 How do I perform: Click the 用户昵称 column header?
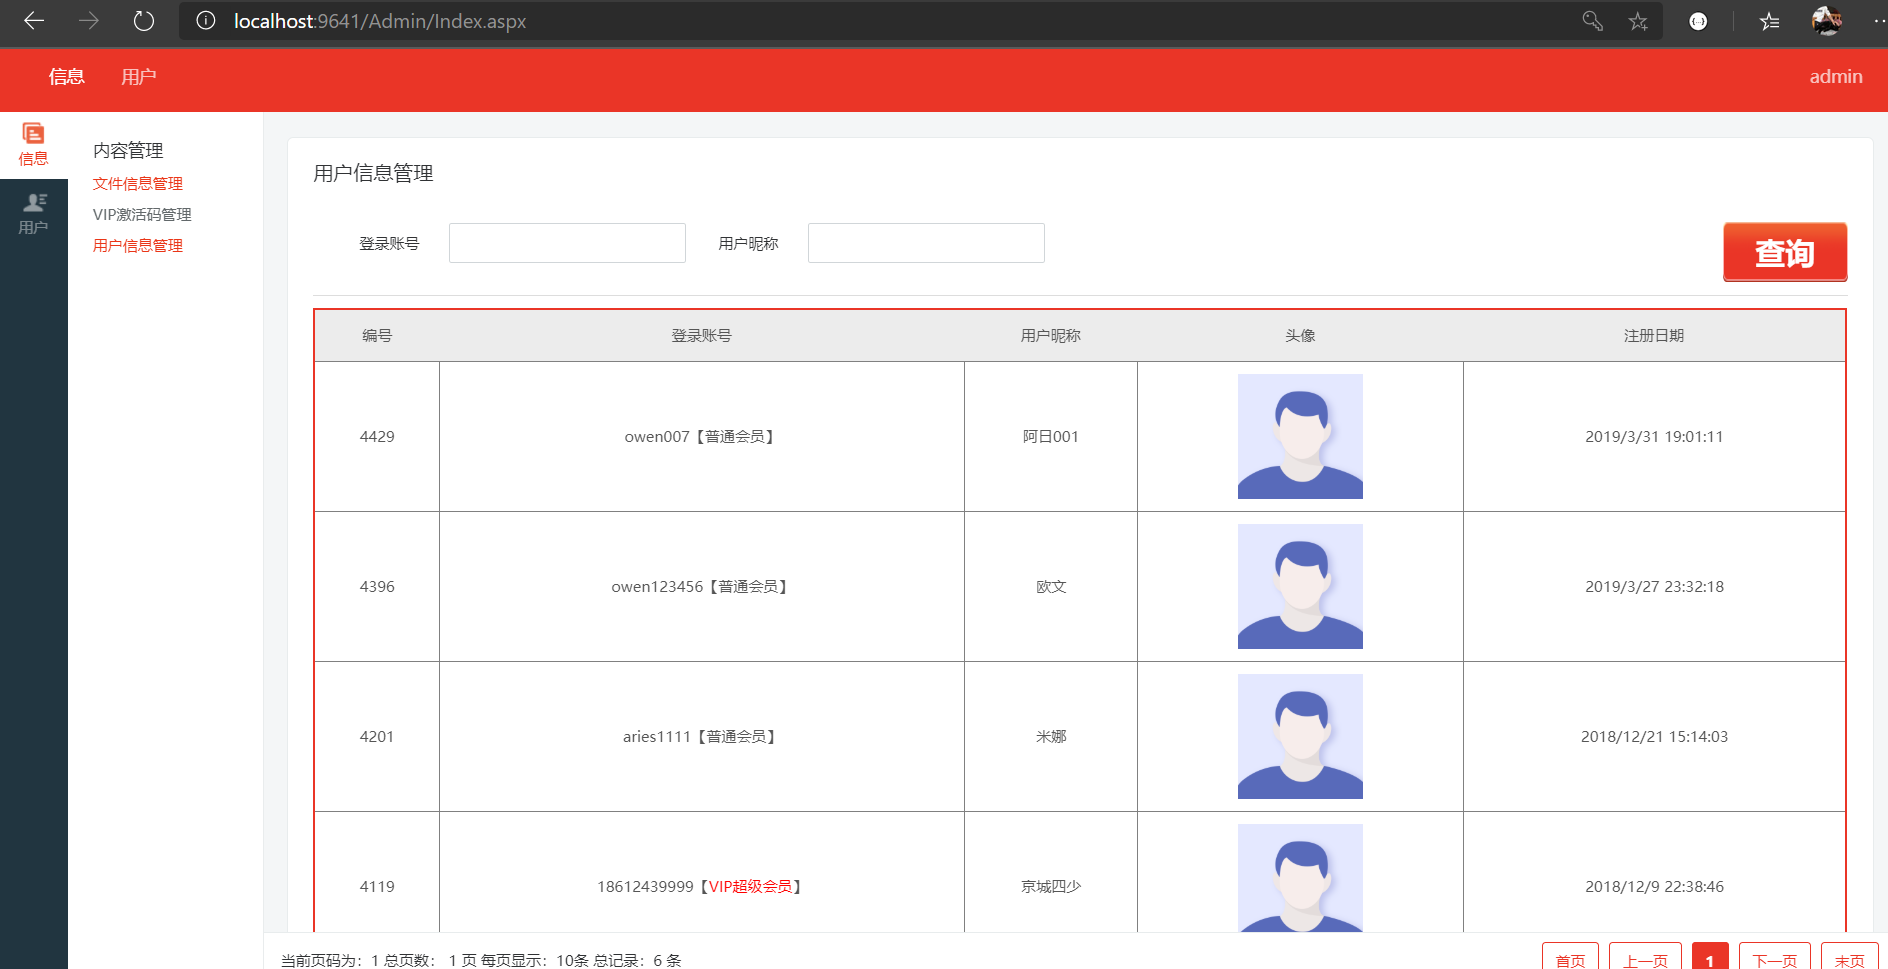1050,336
